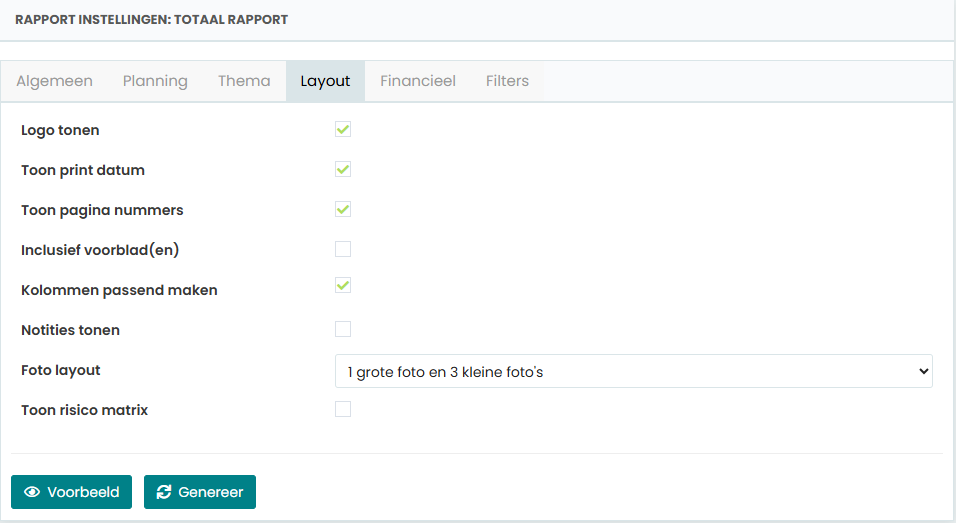Enable the Notities tonen checkbox
This screenshot has height=523, width=956.
point(343,329)
